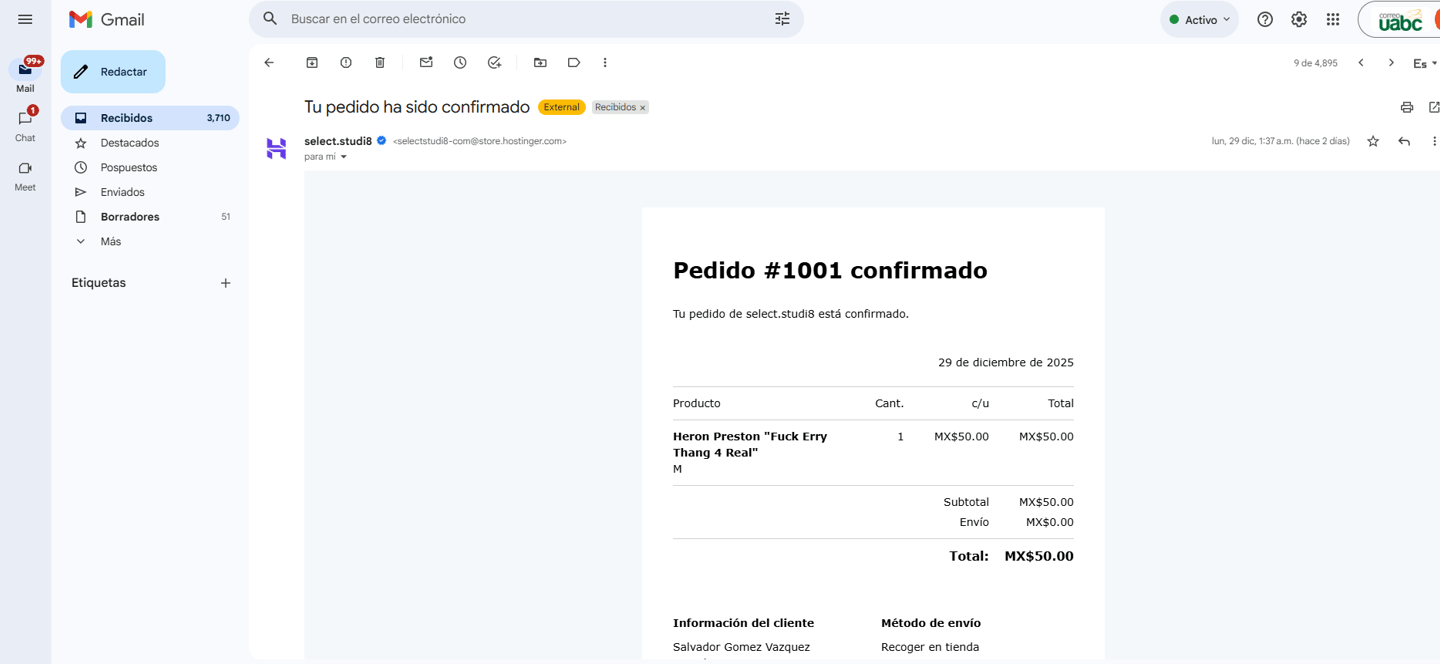
Task: Report this email as spam
Action: point(346,63)
